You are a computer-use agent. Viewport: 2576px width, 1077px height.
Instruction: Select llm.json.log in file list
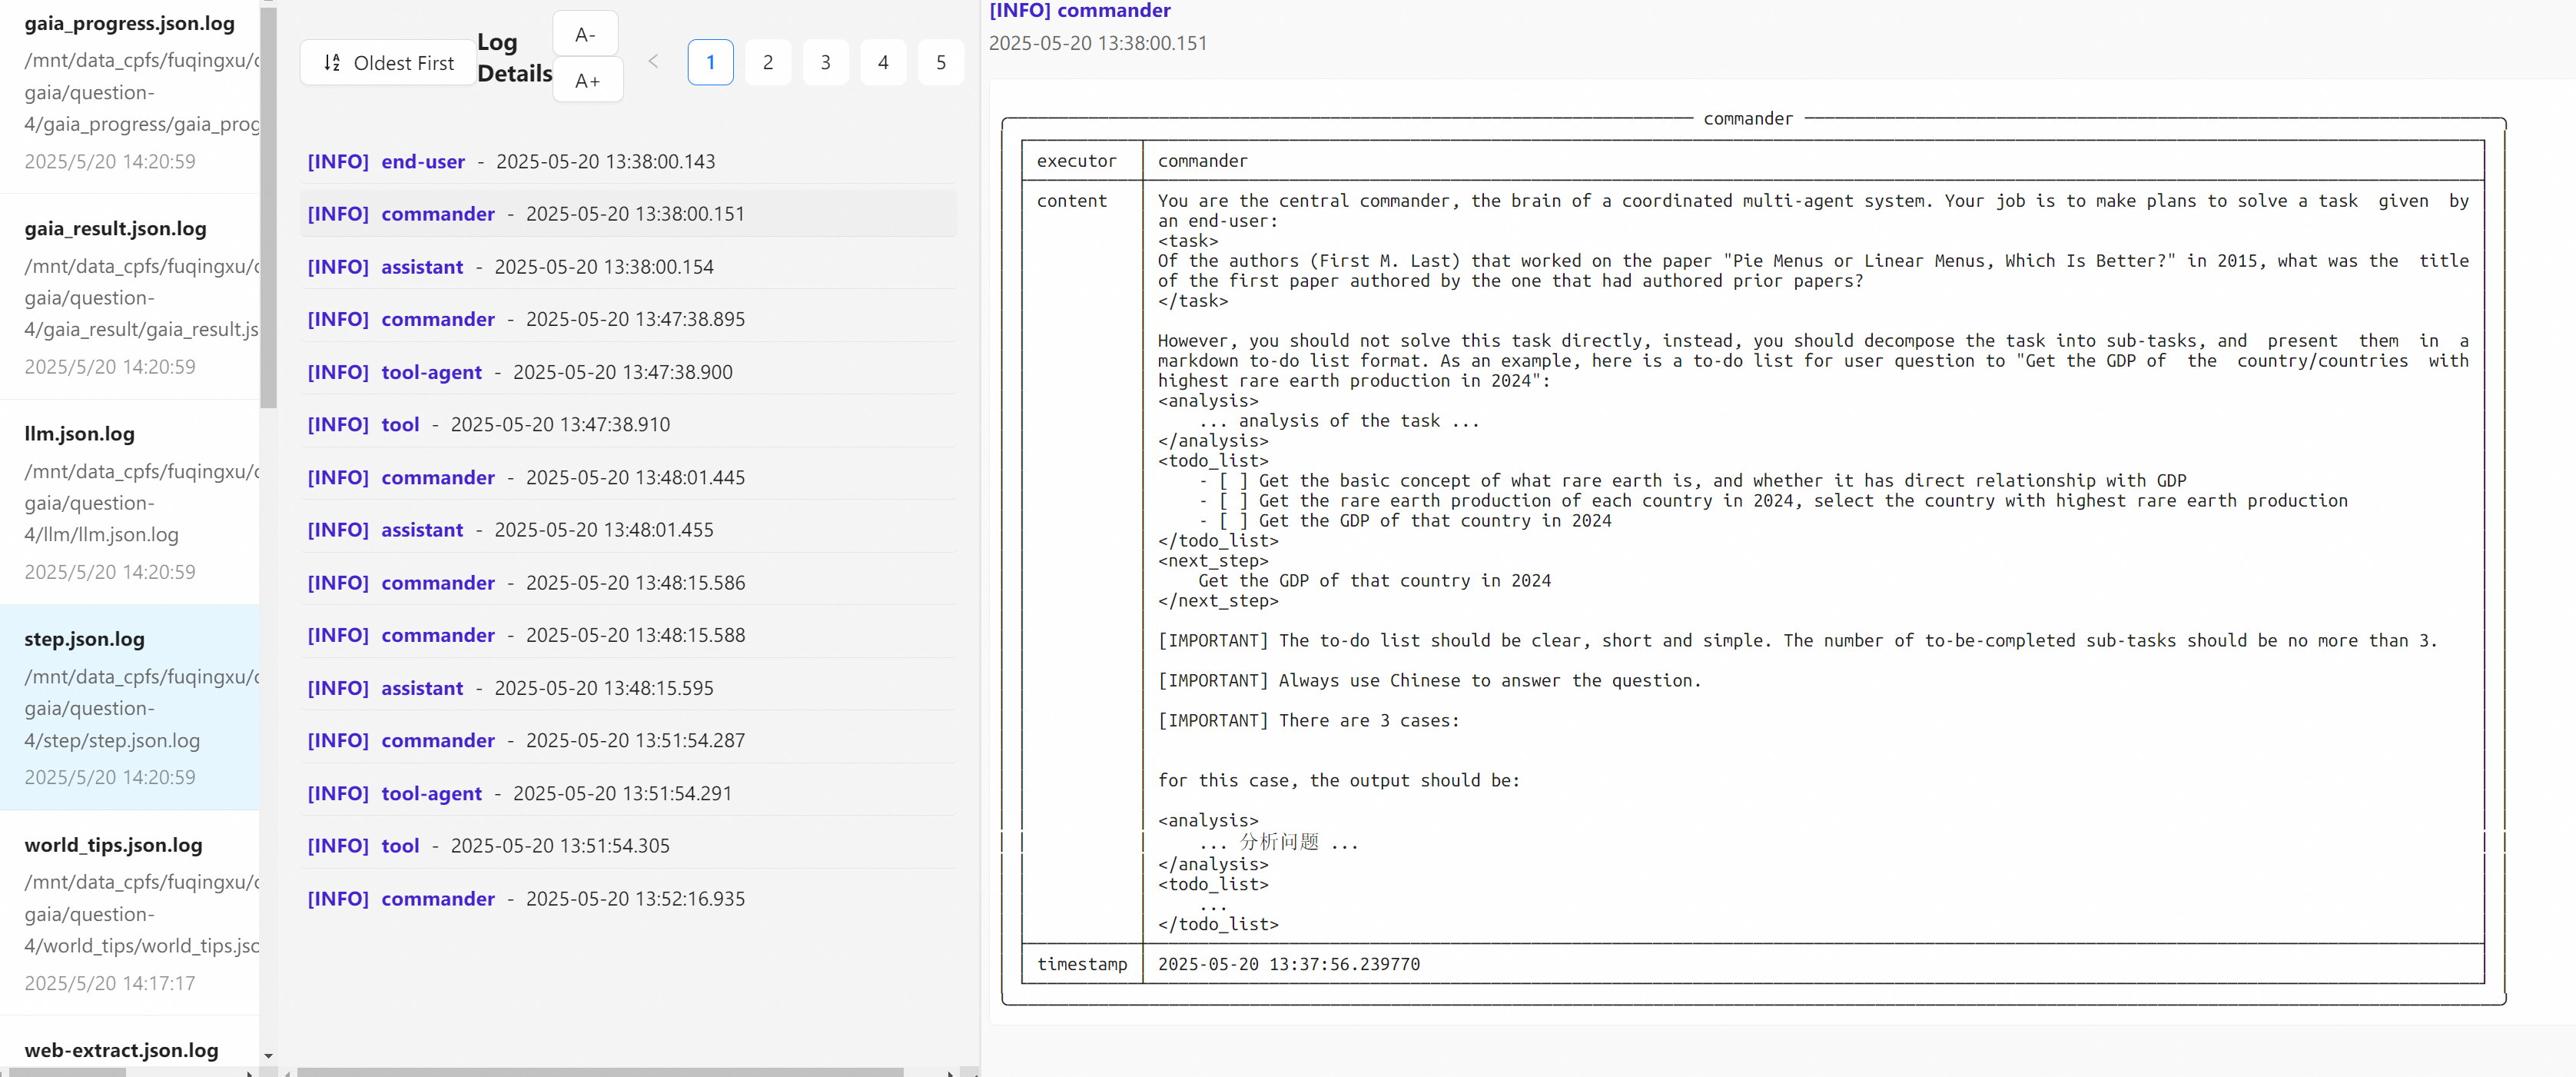point(130,502)
